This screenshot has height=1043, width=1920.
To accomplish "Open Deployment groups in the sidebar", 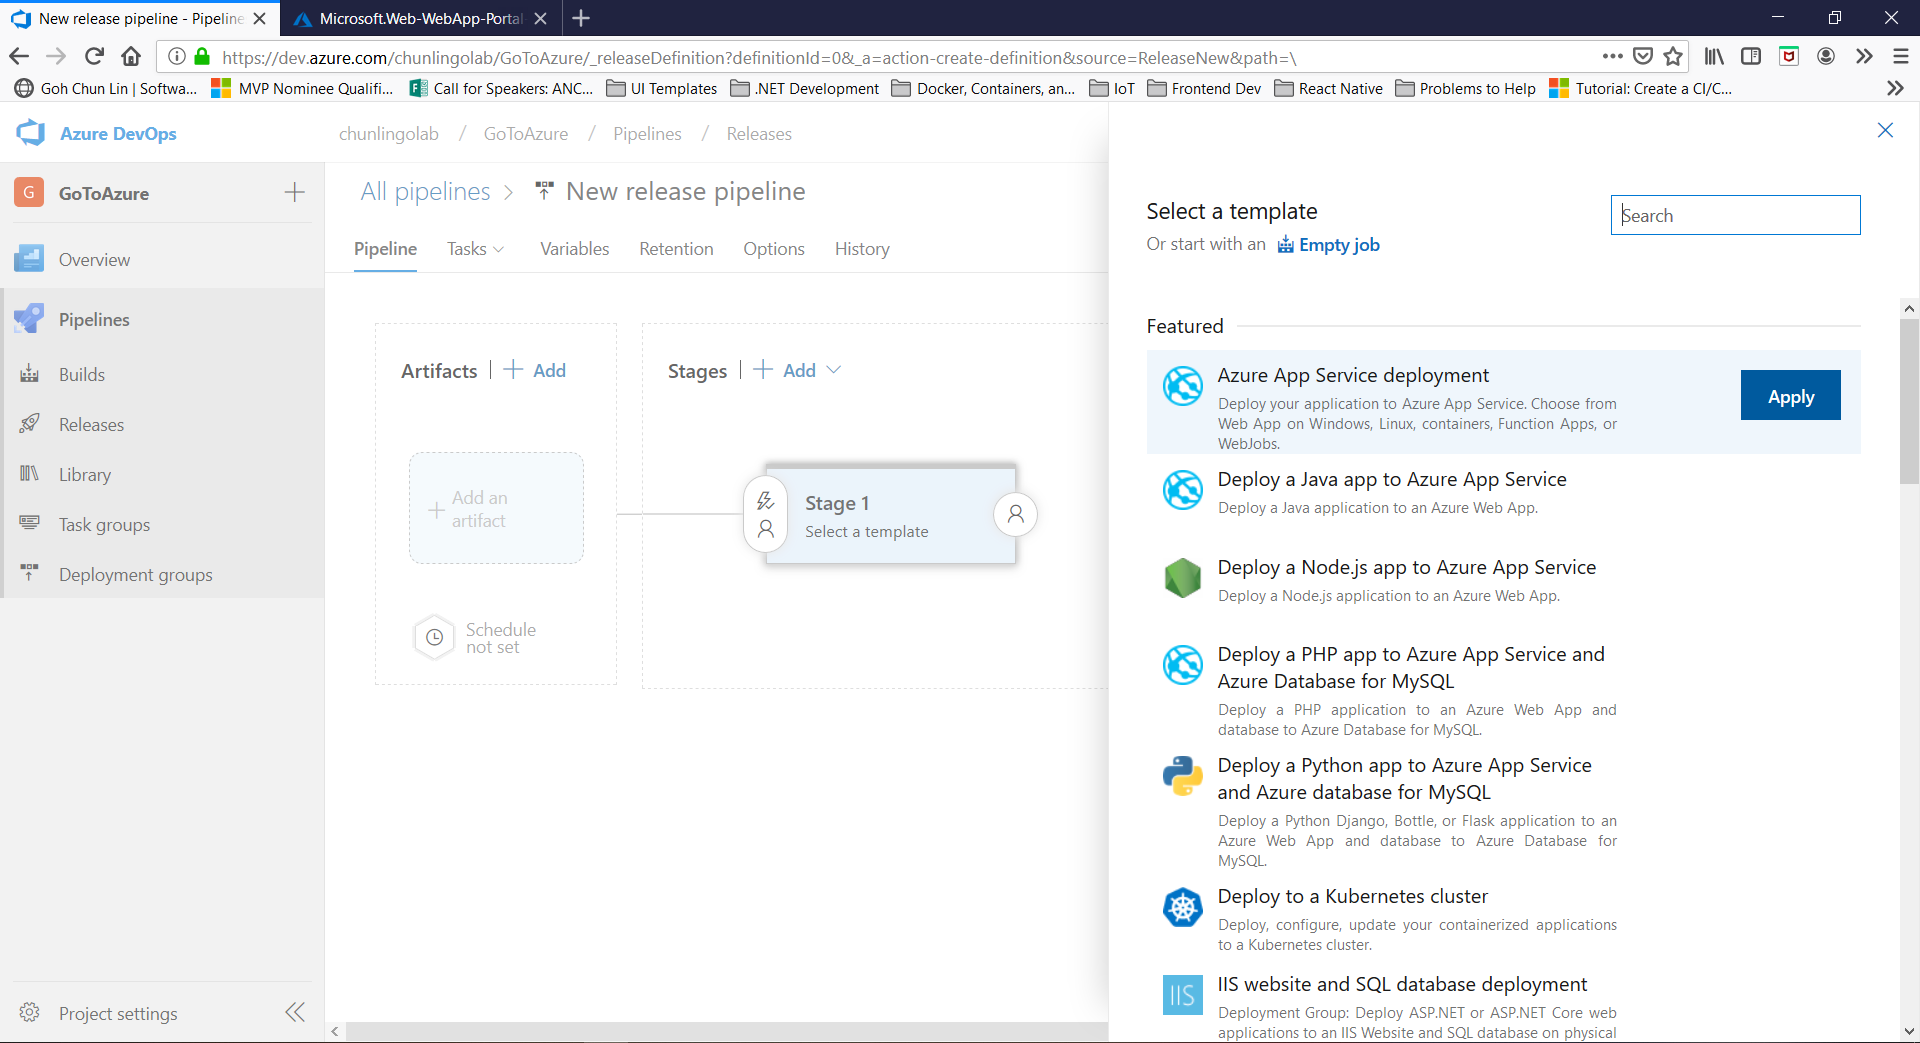I will coord(136,574).
